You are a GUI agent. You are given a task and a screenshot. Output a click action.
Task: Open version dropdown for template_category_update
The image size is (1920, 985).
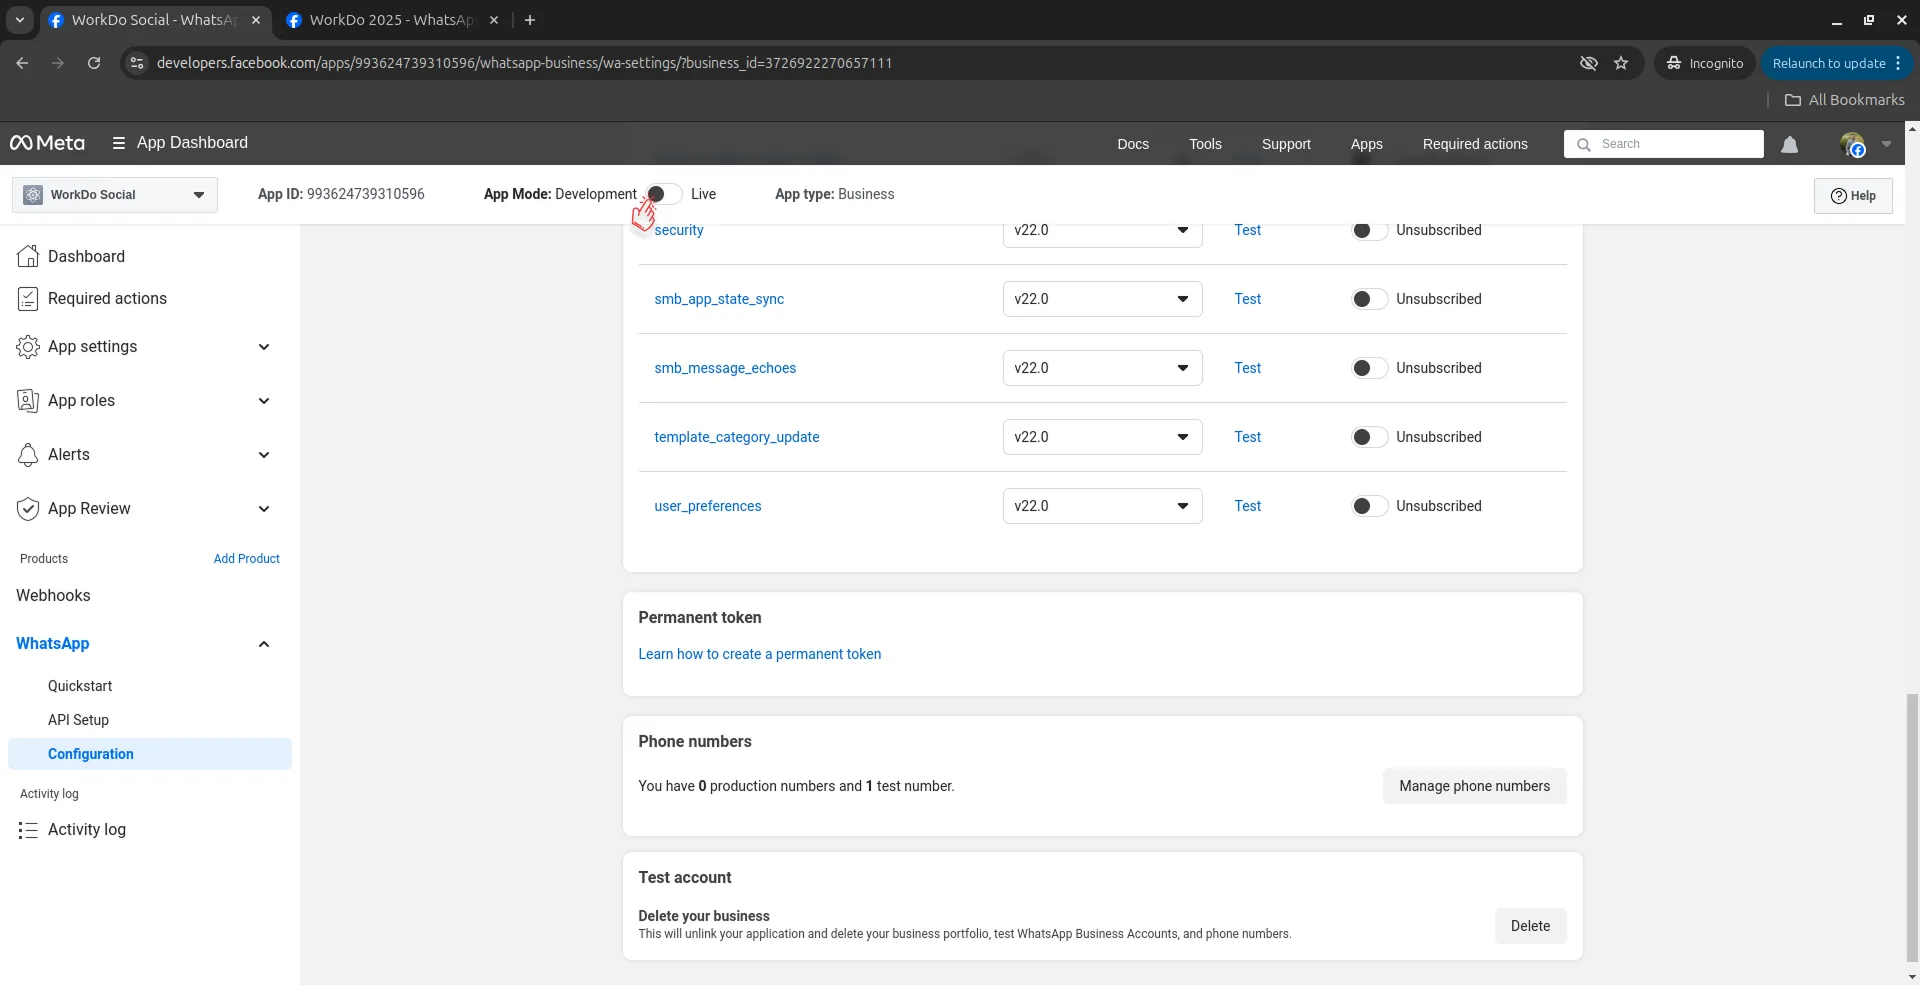click(x=1102, y=437)
